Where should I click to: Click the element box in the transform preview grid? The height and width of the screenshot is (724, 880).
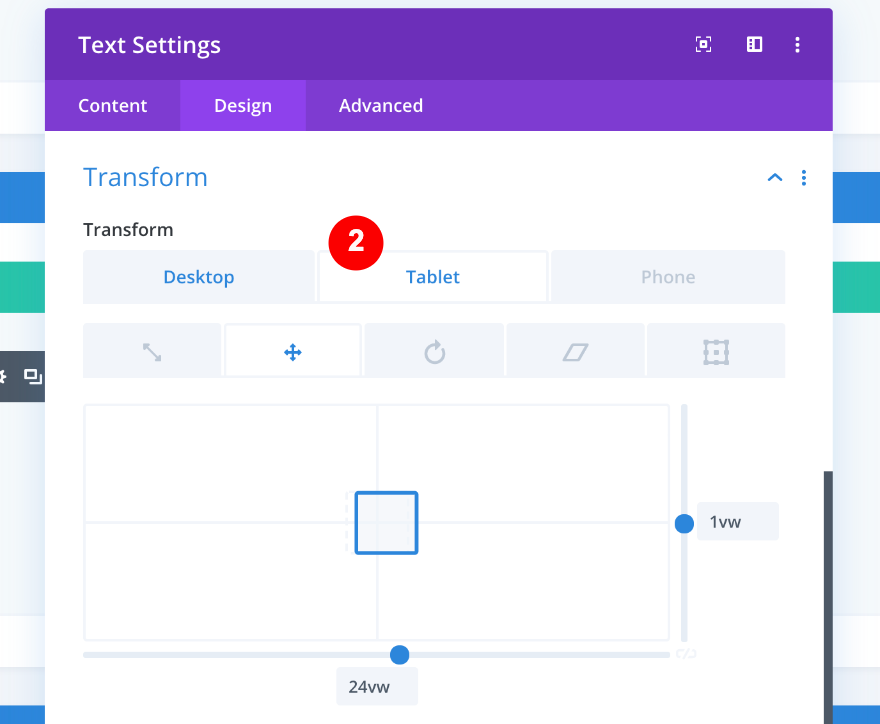(x=386, y=522)
